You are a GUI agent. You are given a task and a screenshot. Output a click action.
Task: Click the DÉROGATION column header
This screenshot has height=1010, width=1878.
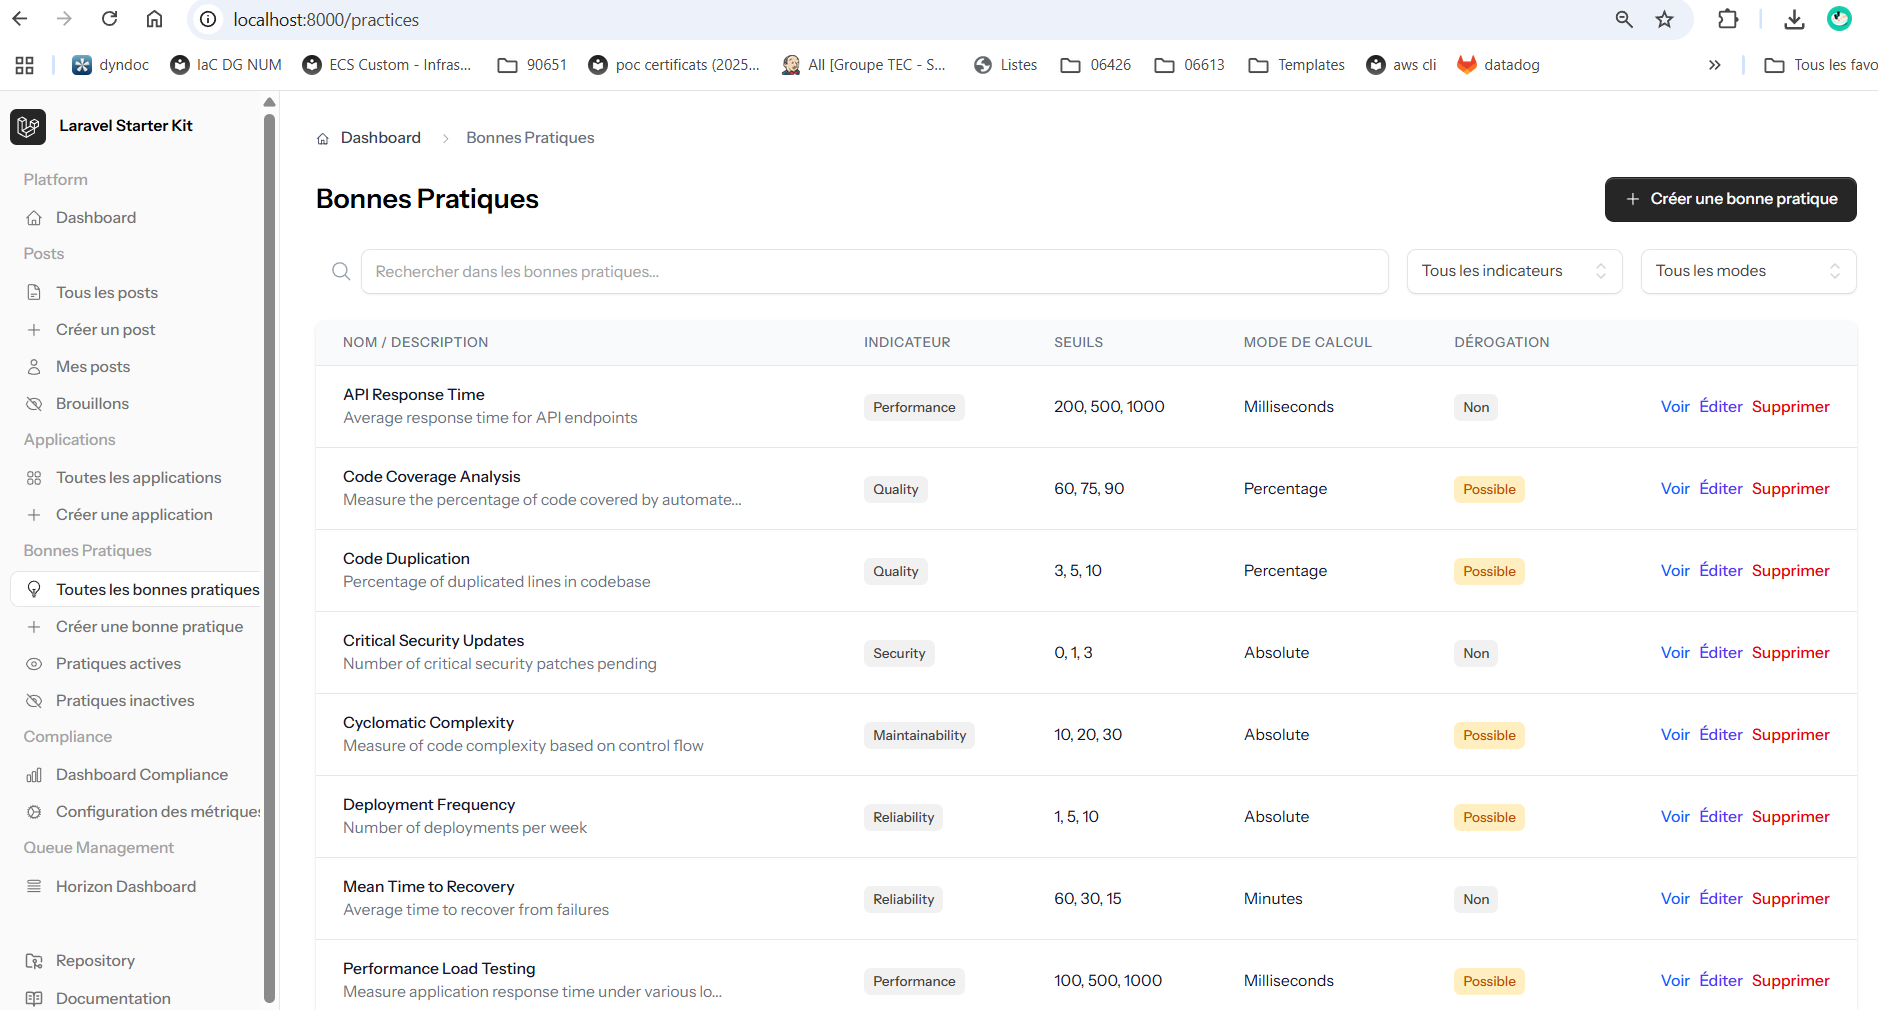point(1501,342)
